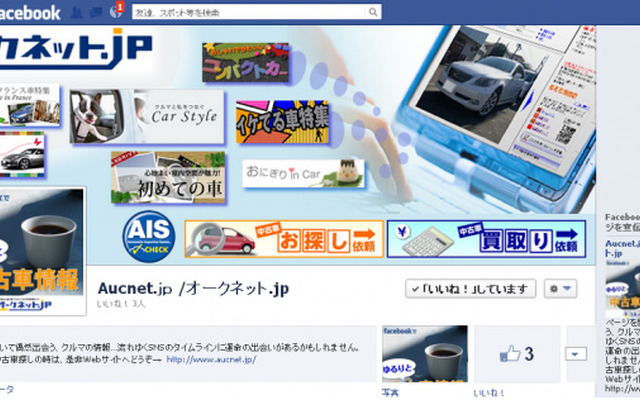Click the Aucnet.jp /オークネット.jp page title
Screen dimensions: 640x400
point(193,289)
